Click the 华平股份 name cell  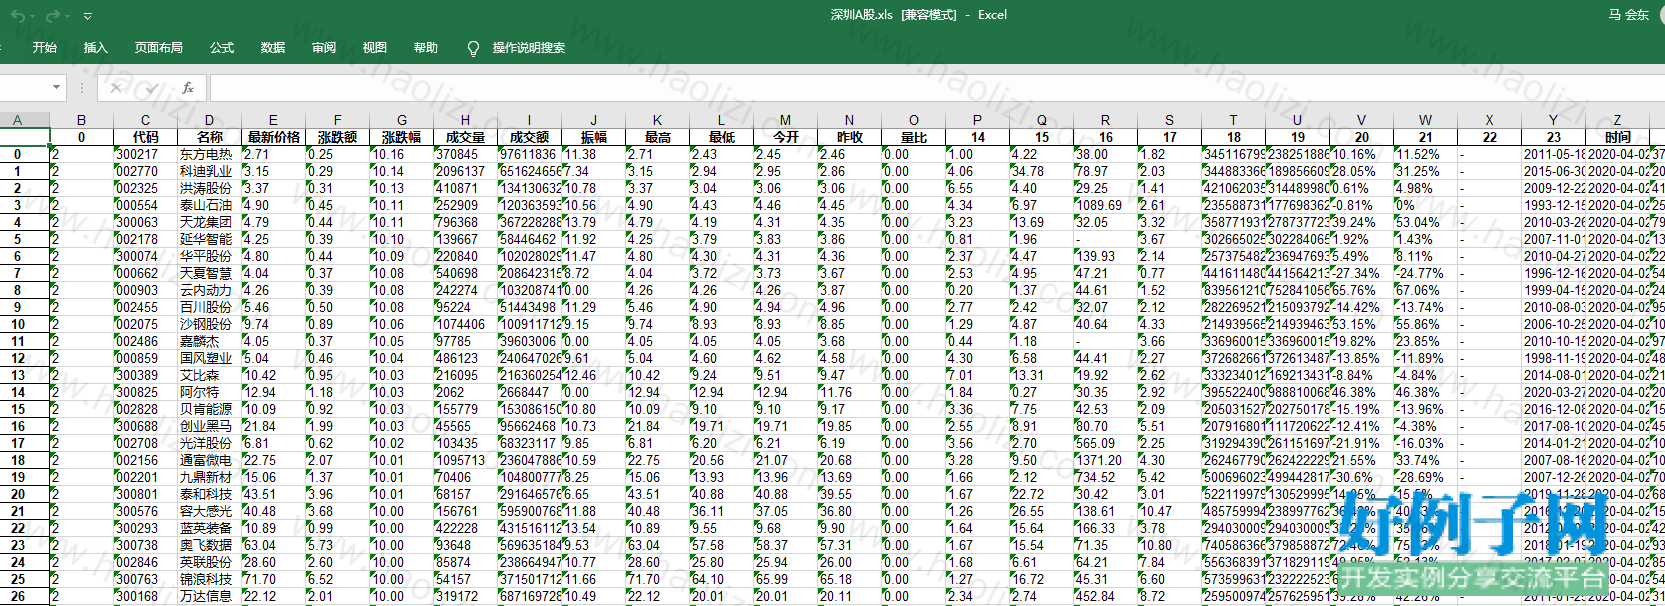(209, 256)
